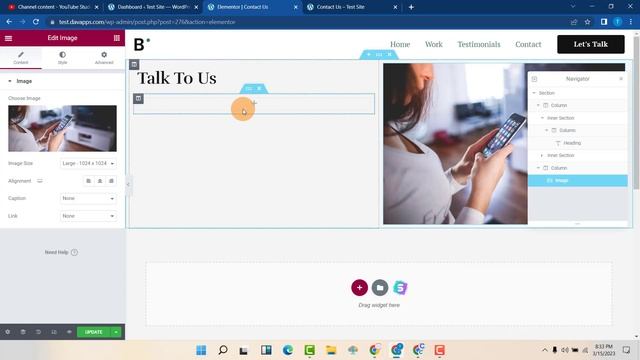Align image to the left

click(x=89, y=181)
